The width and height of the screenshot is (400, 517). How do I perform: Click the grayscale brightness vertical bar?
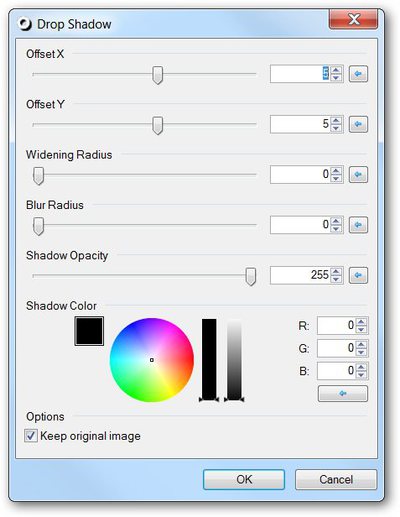(234, 359)
